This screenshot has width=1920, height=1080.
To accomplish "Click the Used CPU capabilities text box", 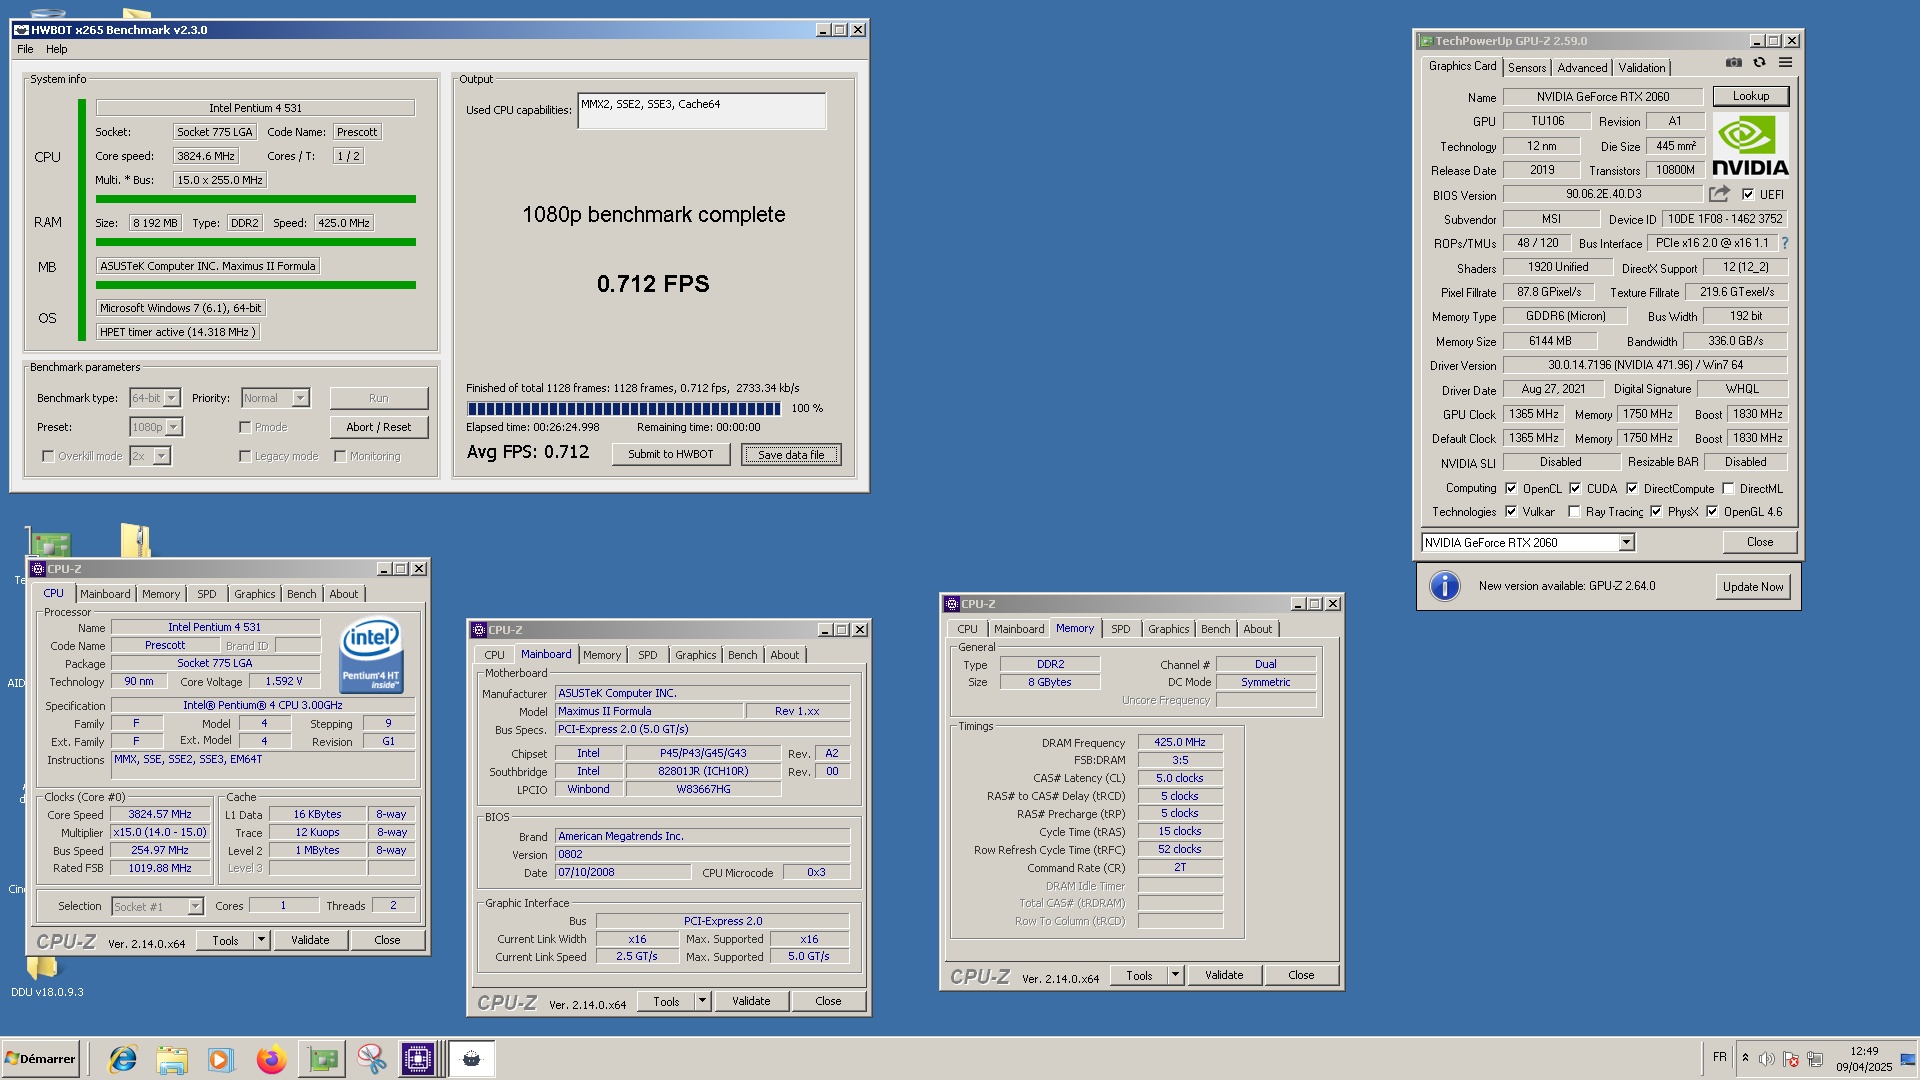I will coord(702,111).
